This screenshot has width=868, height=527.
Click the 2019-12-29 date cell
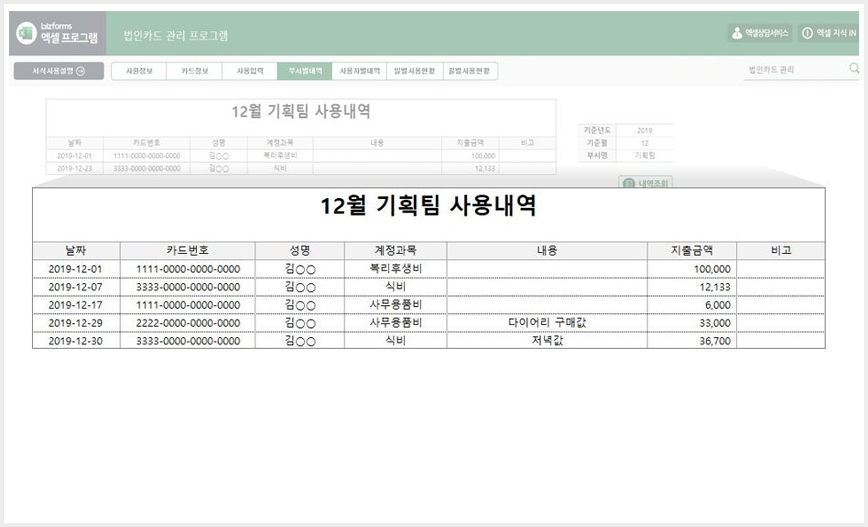tap(76, 323)
